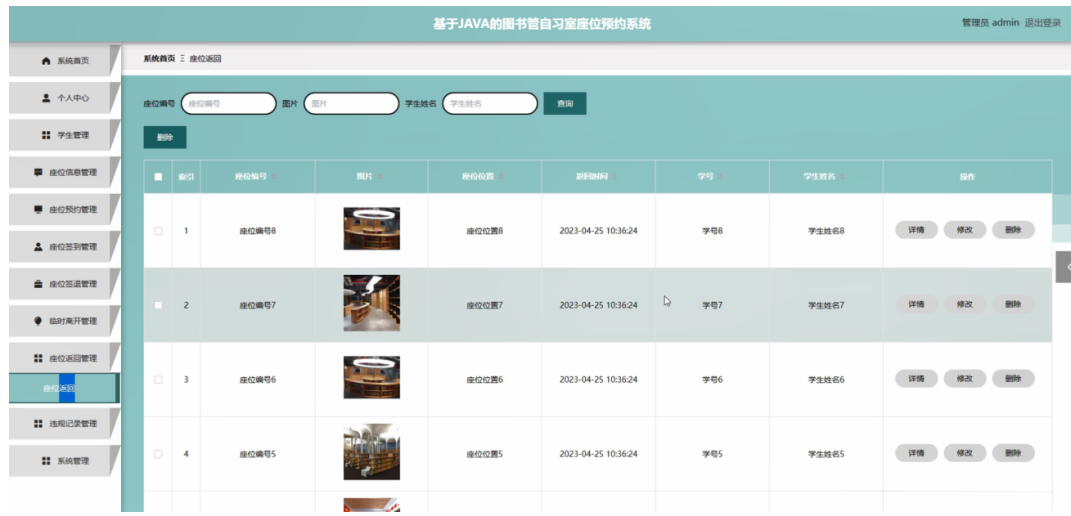Focus the 图片 search input
1071x516 pixels.
351,104
